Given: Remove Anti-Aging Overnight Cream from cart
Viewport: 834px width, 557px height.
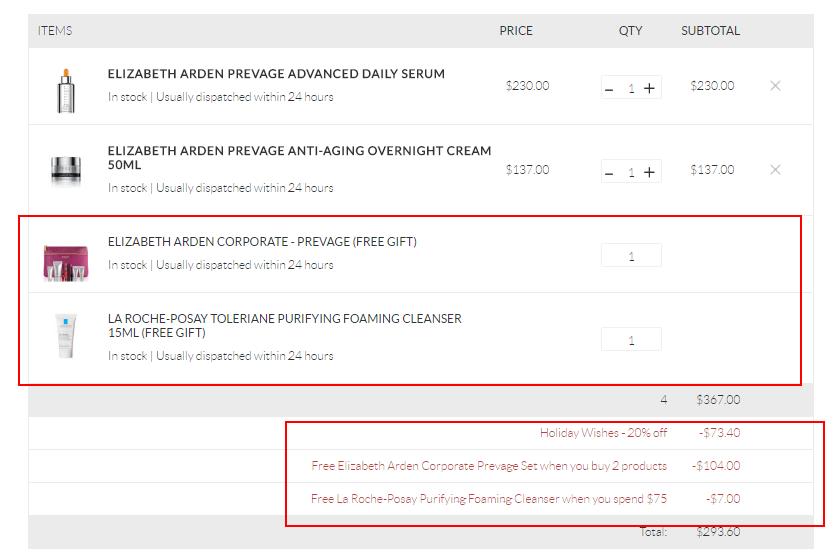Looking at the screenshot, I should (x=775, y=170).
